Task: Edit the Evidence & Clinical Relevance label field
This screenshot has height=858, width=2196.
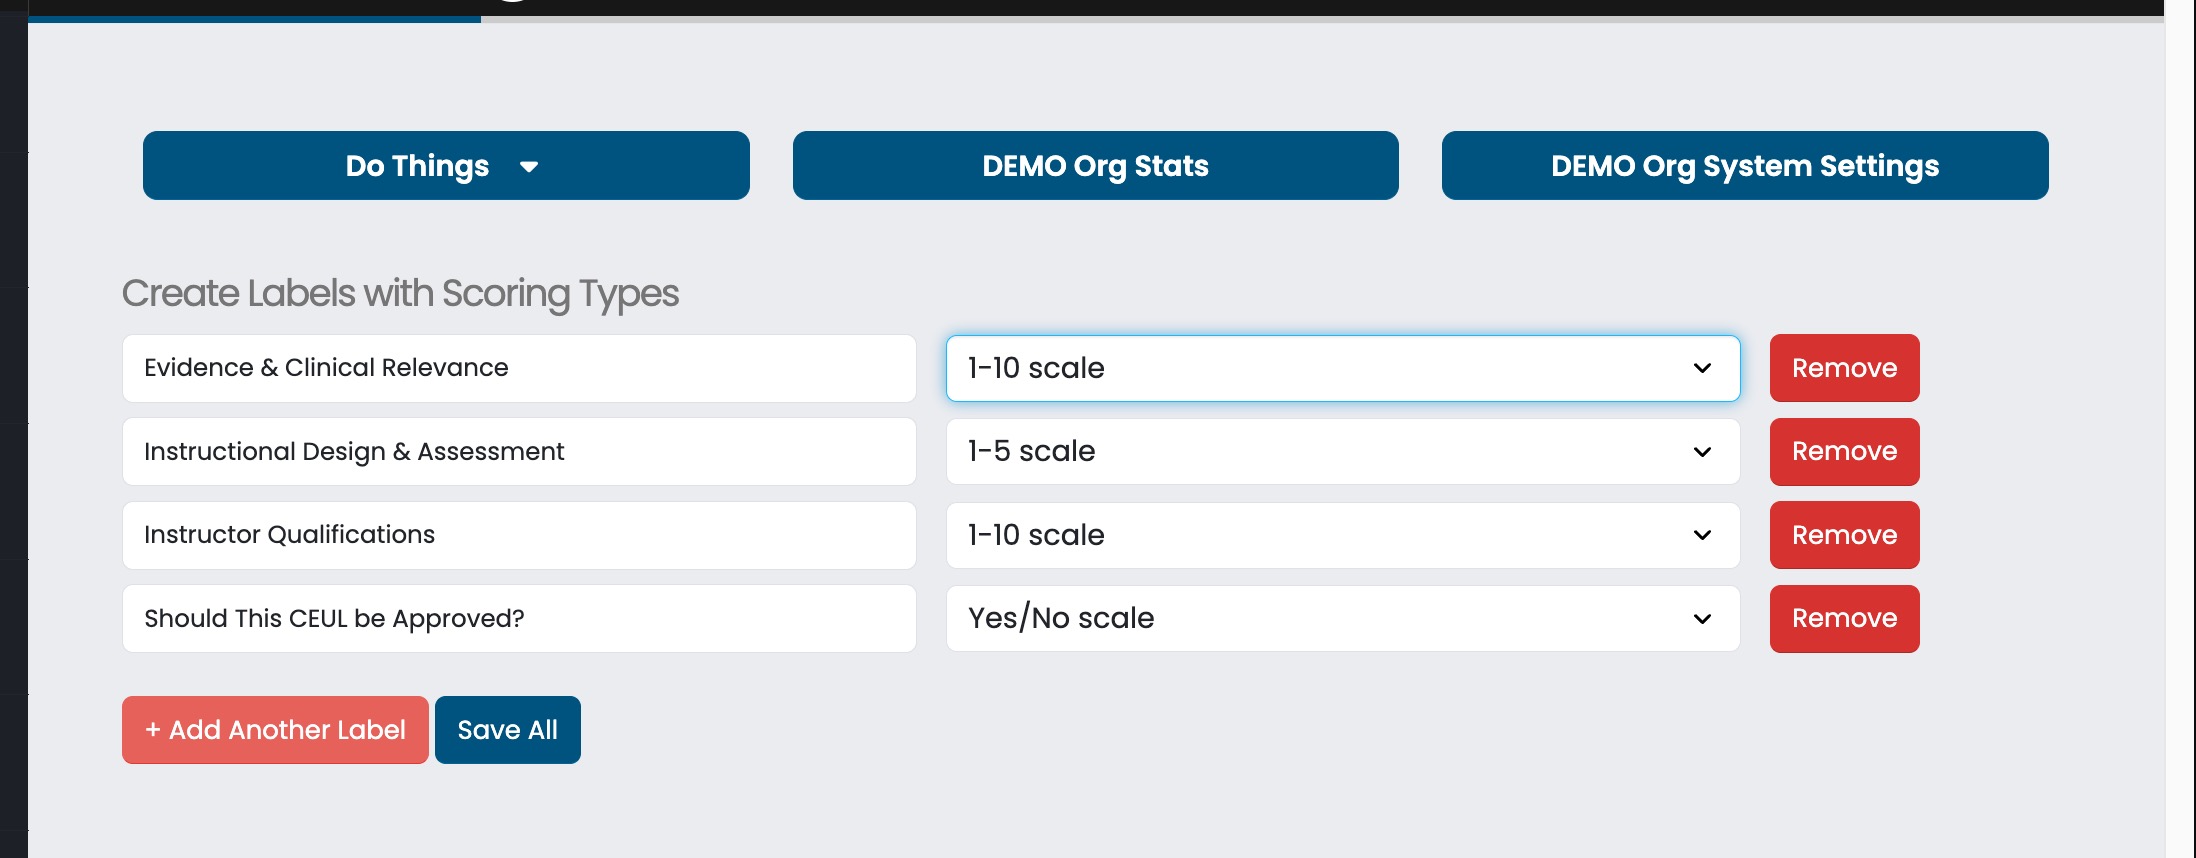Action: pyautogui.click(x=518, y=368)
